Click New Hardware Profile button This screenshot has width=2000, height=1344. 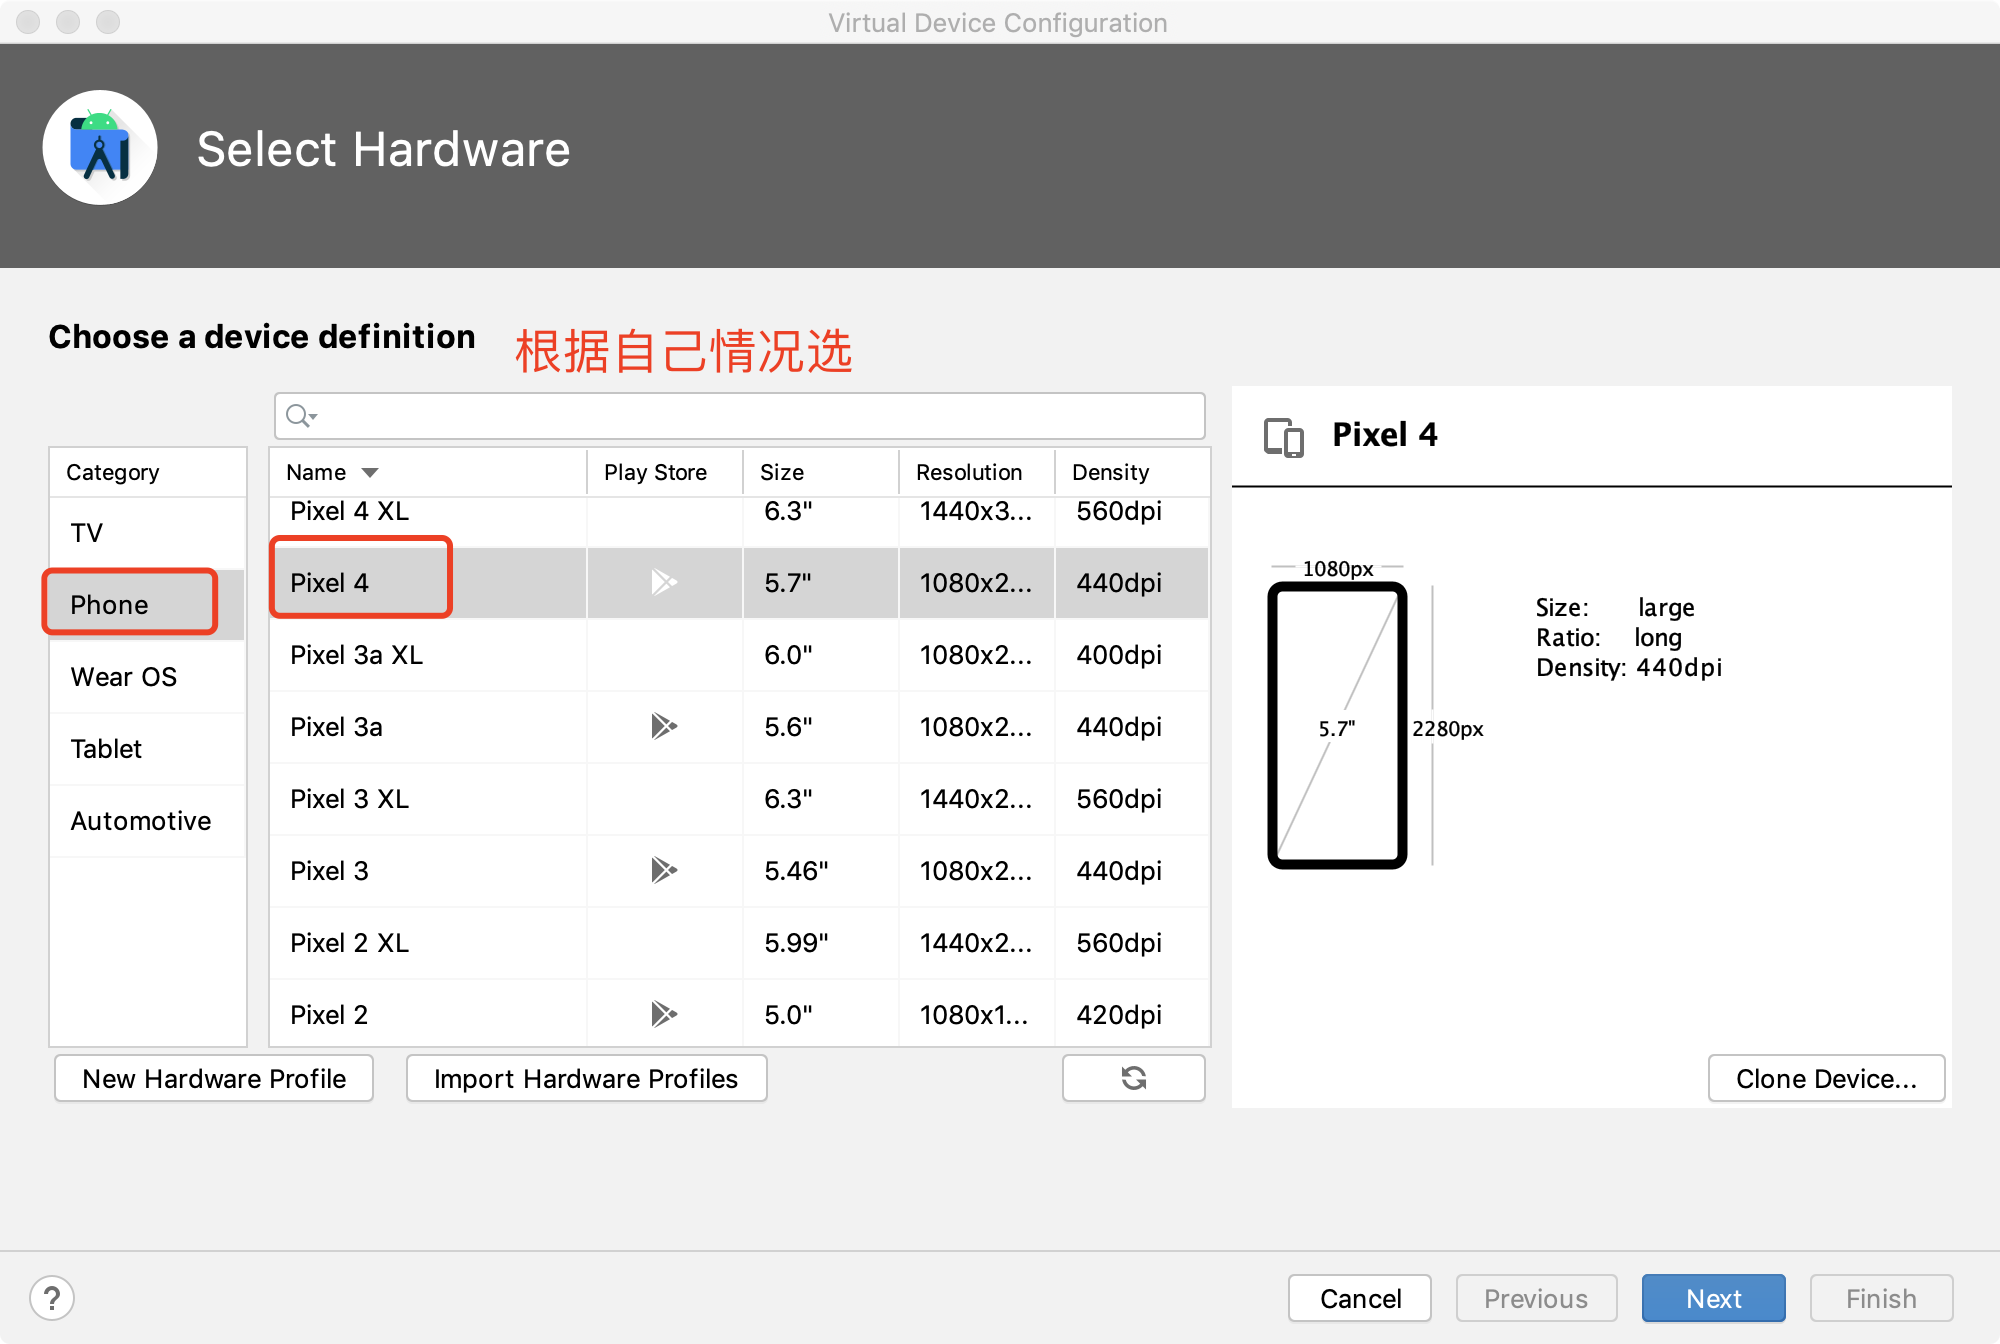pyautogui.click(x=214, y=1078)
